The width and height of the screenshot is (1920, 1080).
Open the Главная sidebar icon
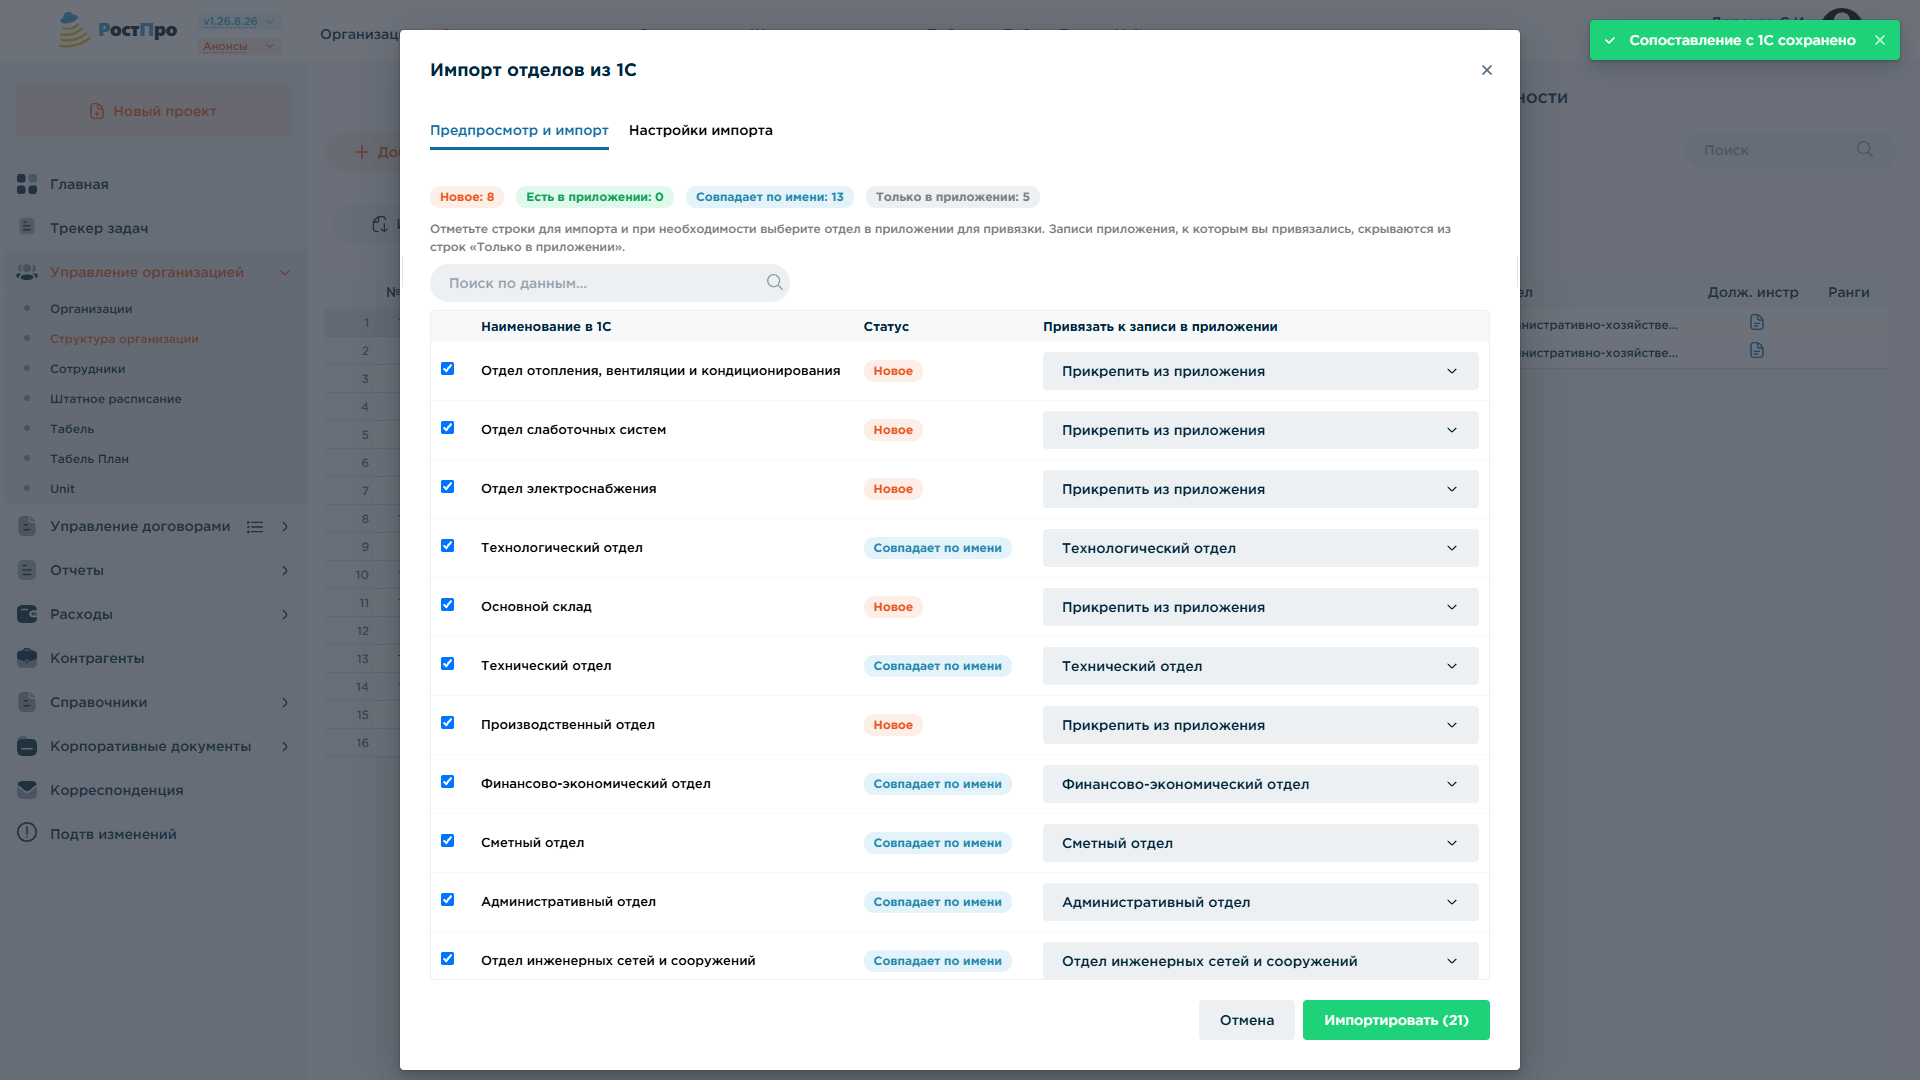27,184
